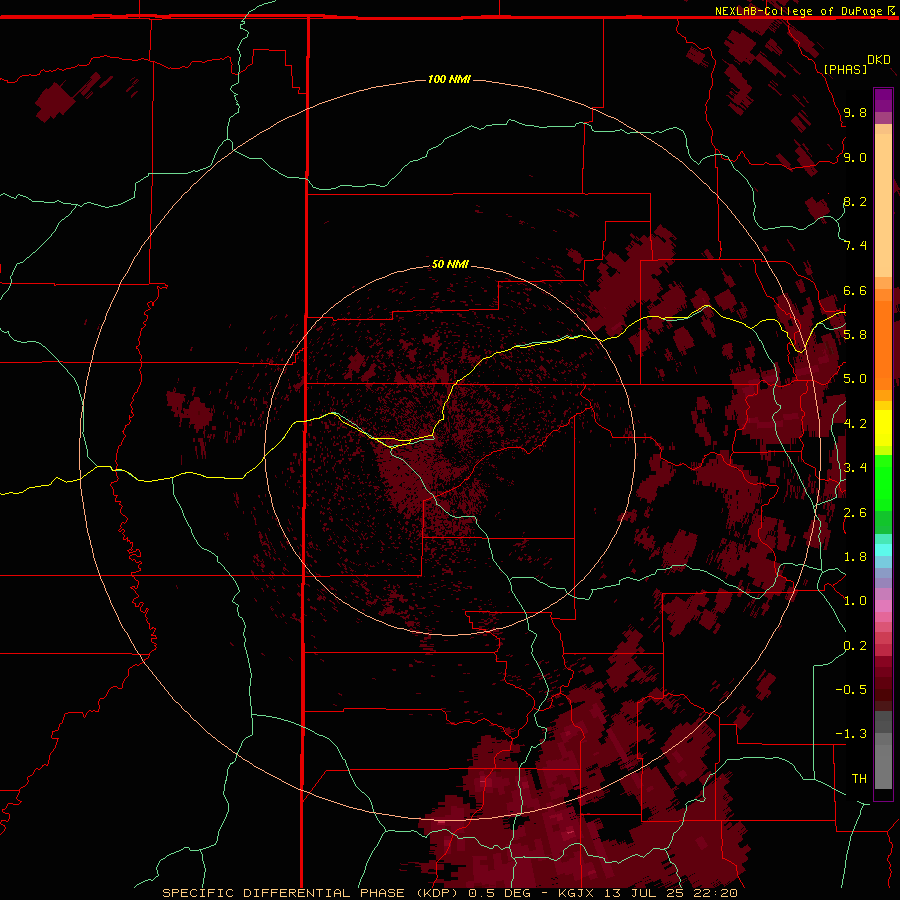Viewport: 900px width, 900px height.
Task: Click the 4.2 scale value
Action: (855, 424)
